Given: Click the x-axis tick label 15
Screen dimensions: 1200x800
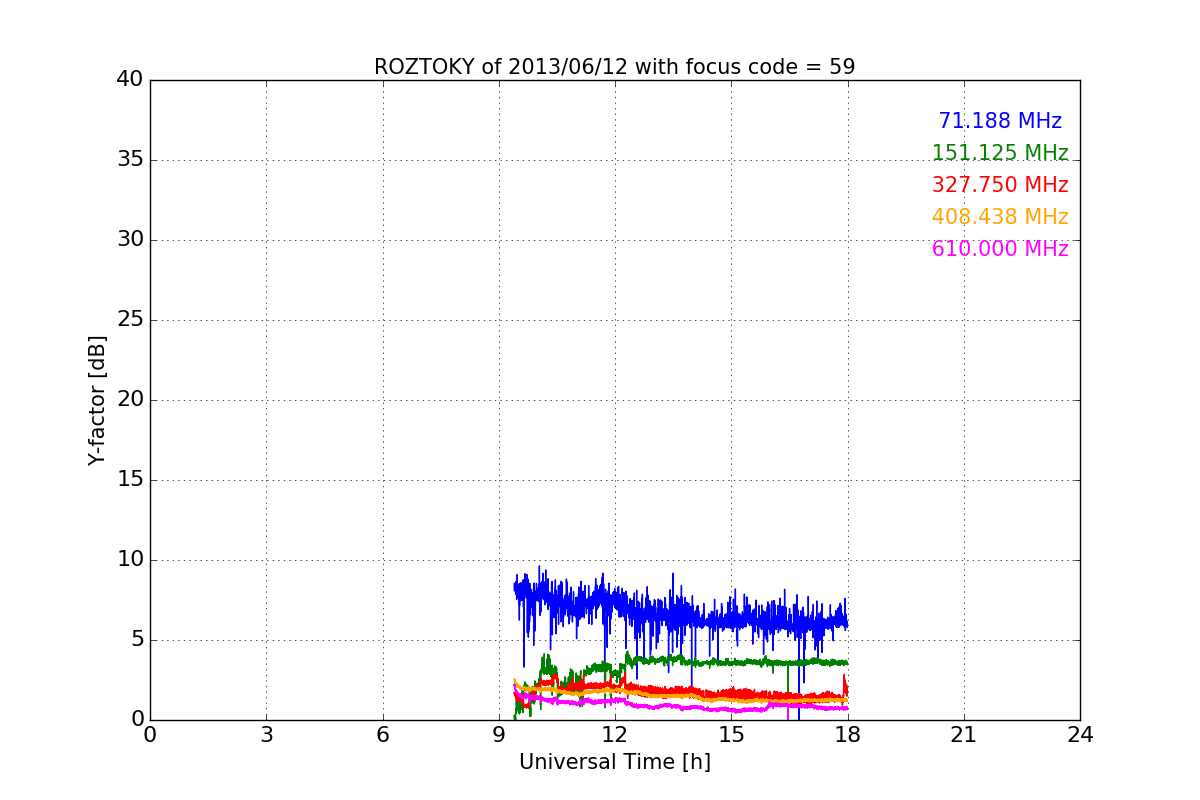Looking at the screenshot, I should pos(731,735).
